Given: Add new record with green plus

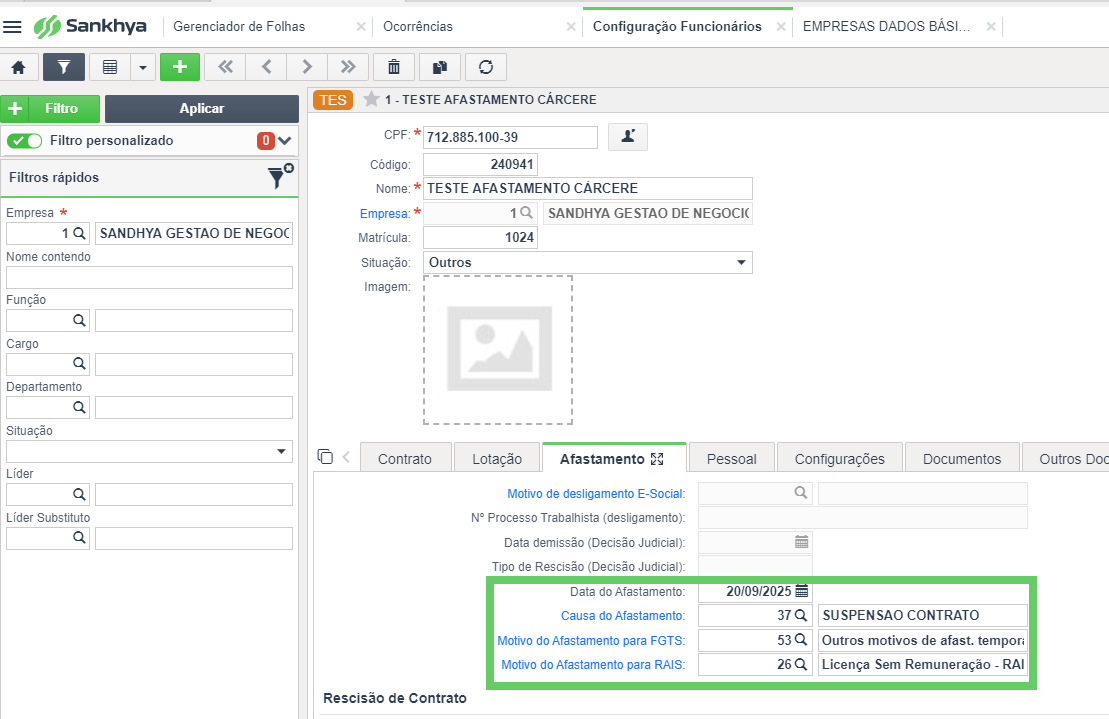Looking at the screenshot, I should coord(180,67).
